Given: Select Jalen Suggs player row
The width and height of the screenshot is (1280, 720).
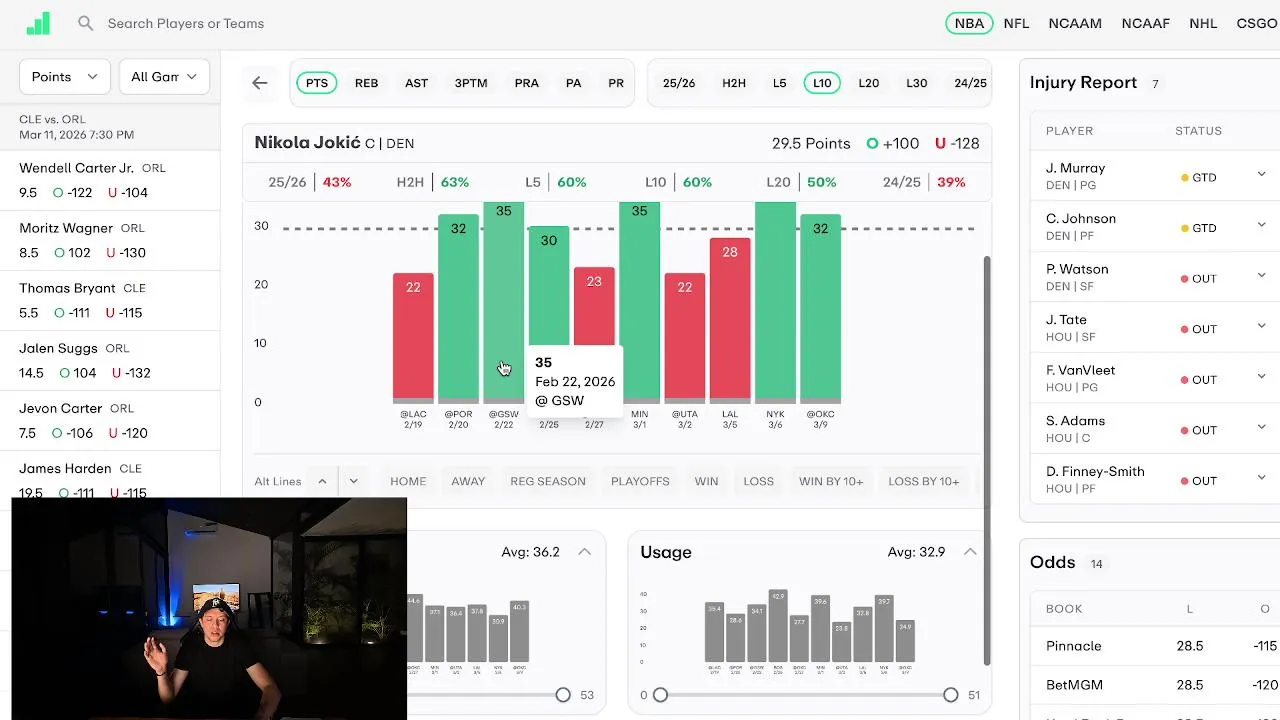Looking at the screenshot, I should [x=110, y=360].
